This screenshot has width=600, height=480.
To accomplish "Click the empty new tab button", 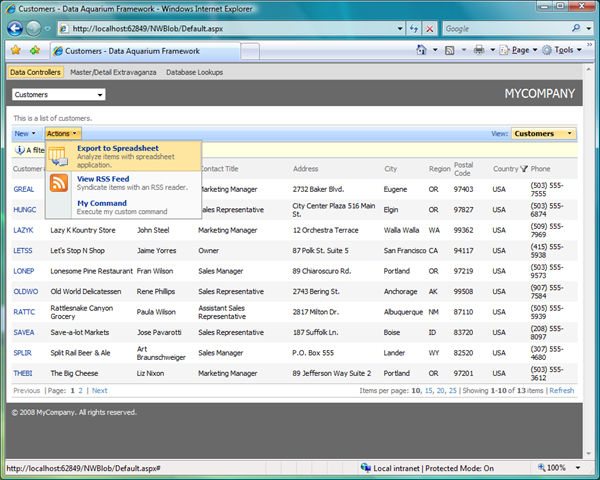I will point(250,51).
